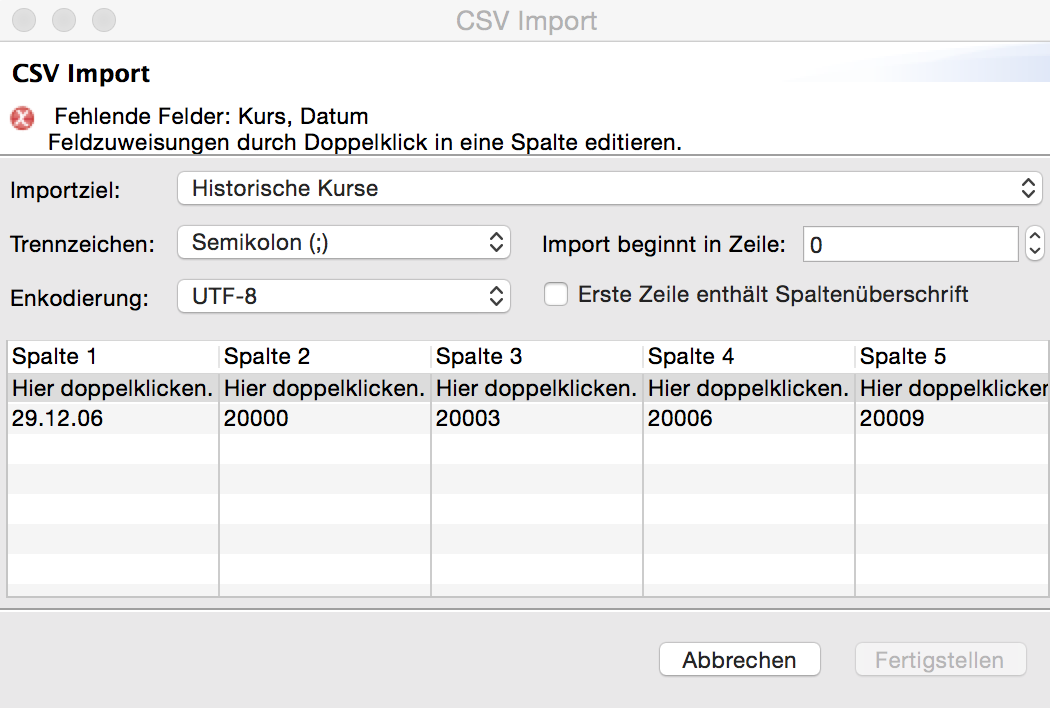The height and width of the screenshot is (708, 1050).
Task: Click the row number stepper arrows
Action: 1035,243
